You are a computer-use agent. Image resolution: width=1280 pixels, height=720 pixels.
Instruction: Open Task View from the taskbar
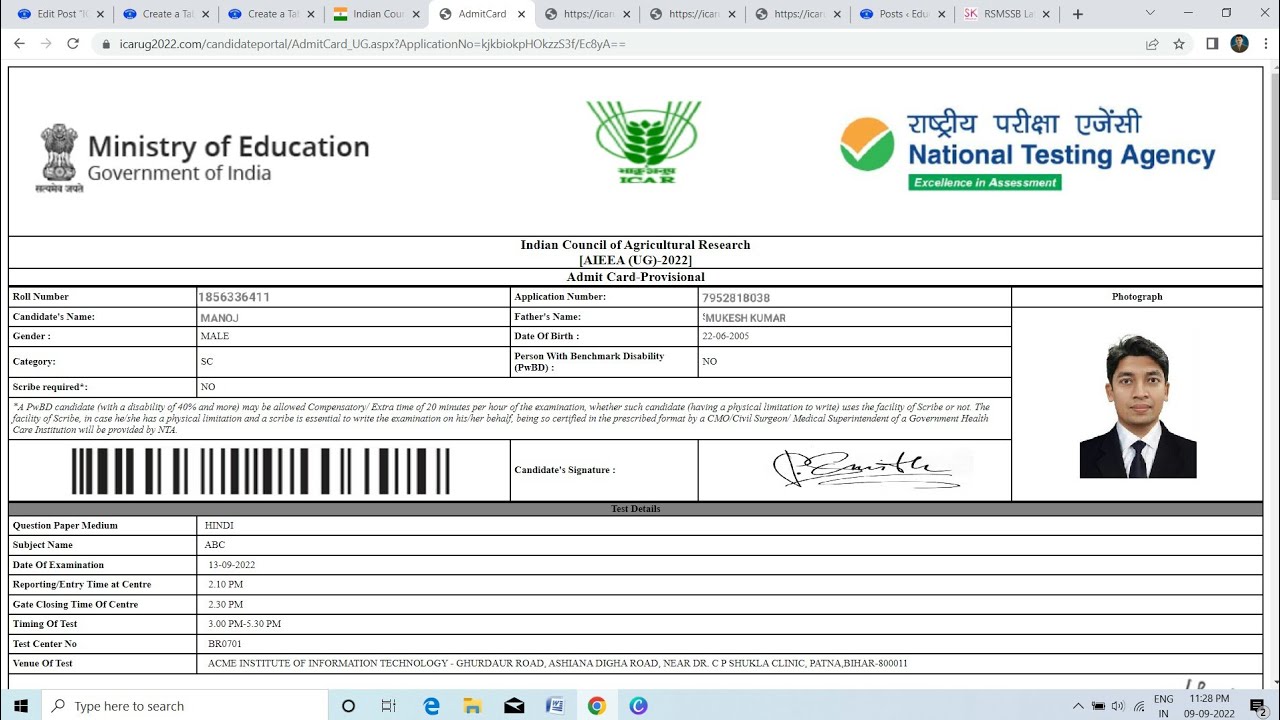[389, 706]
